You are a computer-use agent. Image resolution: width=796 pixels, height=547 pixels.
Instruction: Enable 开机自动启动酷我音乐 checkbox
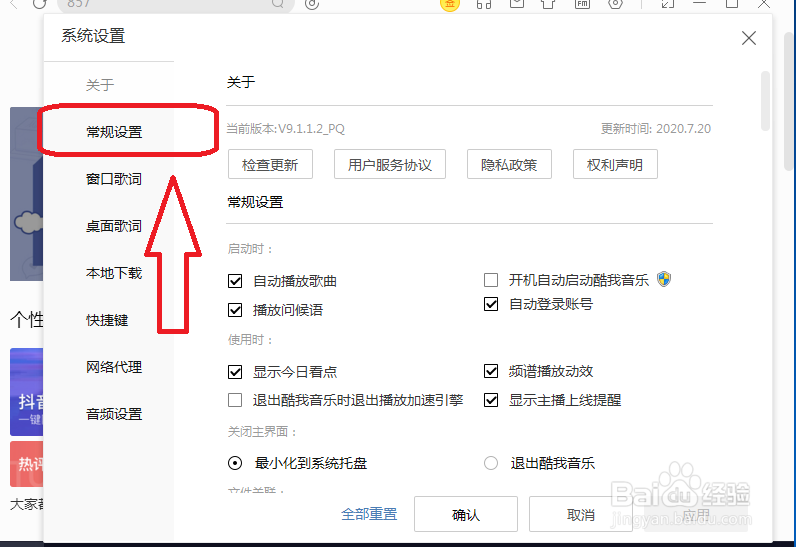[491, 280]
